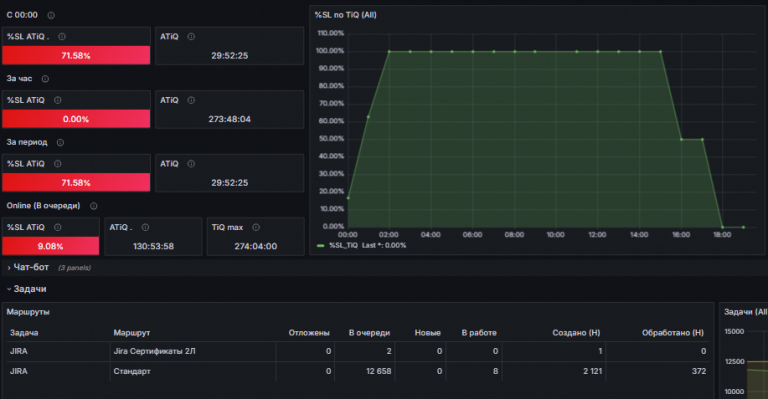Click info icon on ATiQ 273:48:04 panel
This screenshot has height=399, width=768.
click(x=191, y=100)
